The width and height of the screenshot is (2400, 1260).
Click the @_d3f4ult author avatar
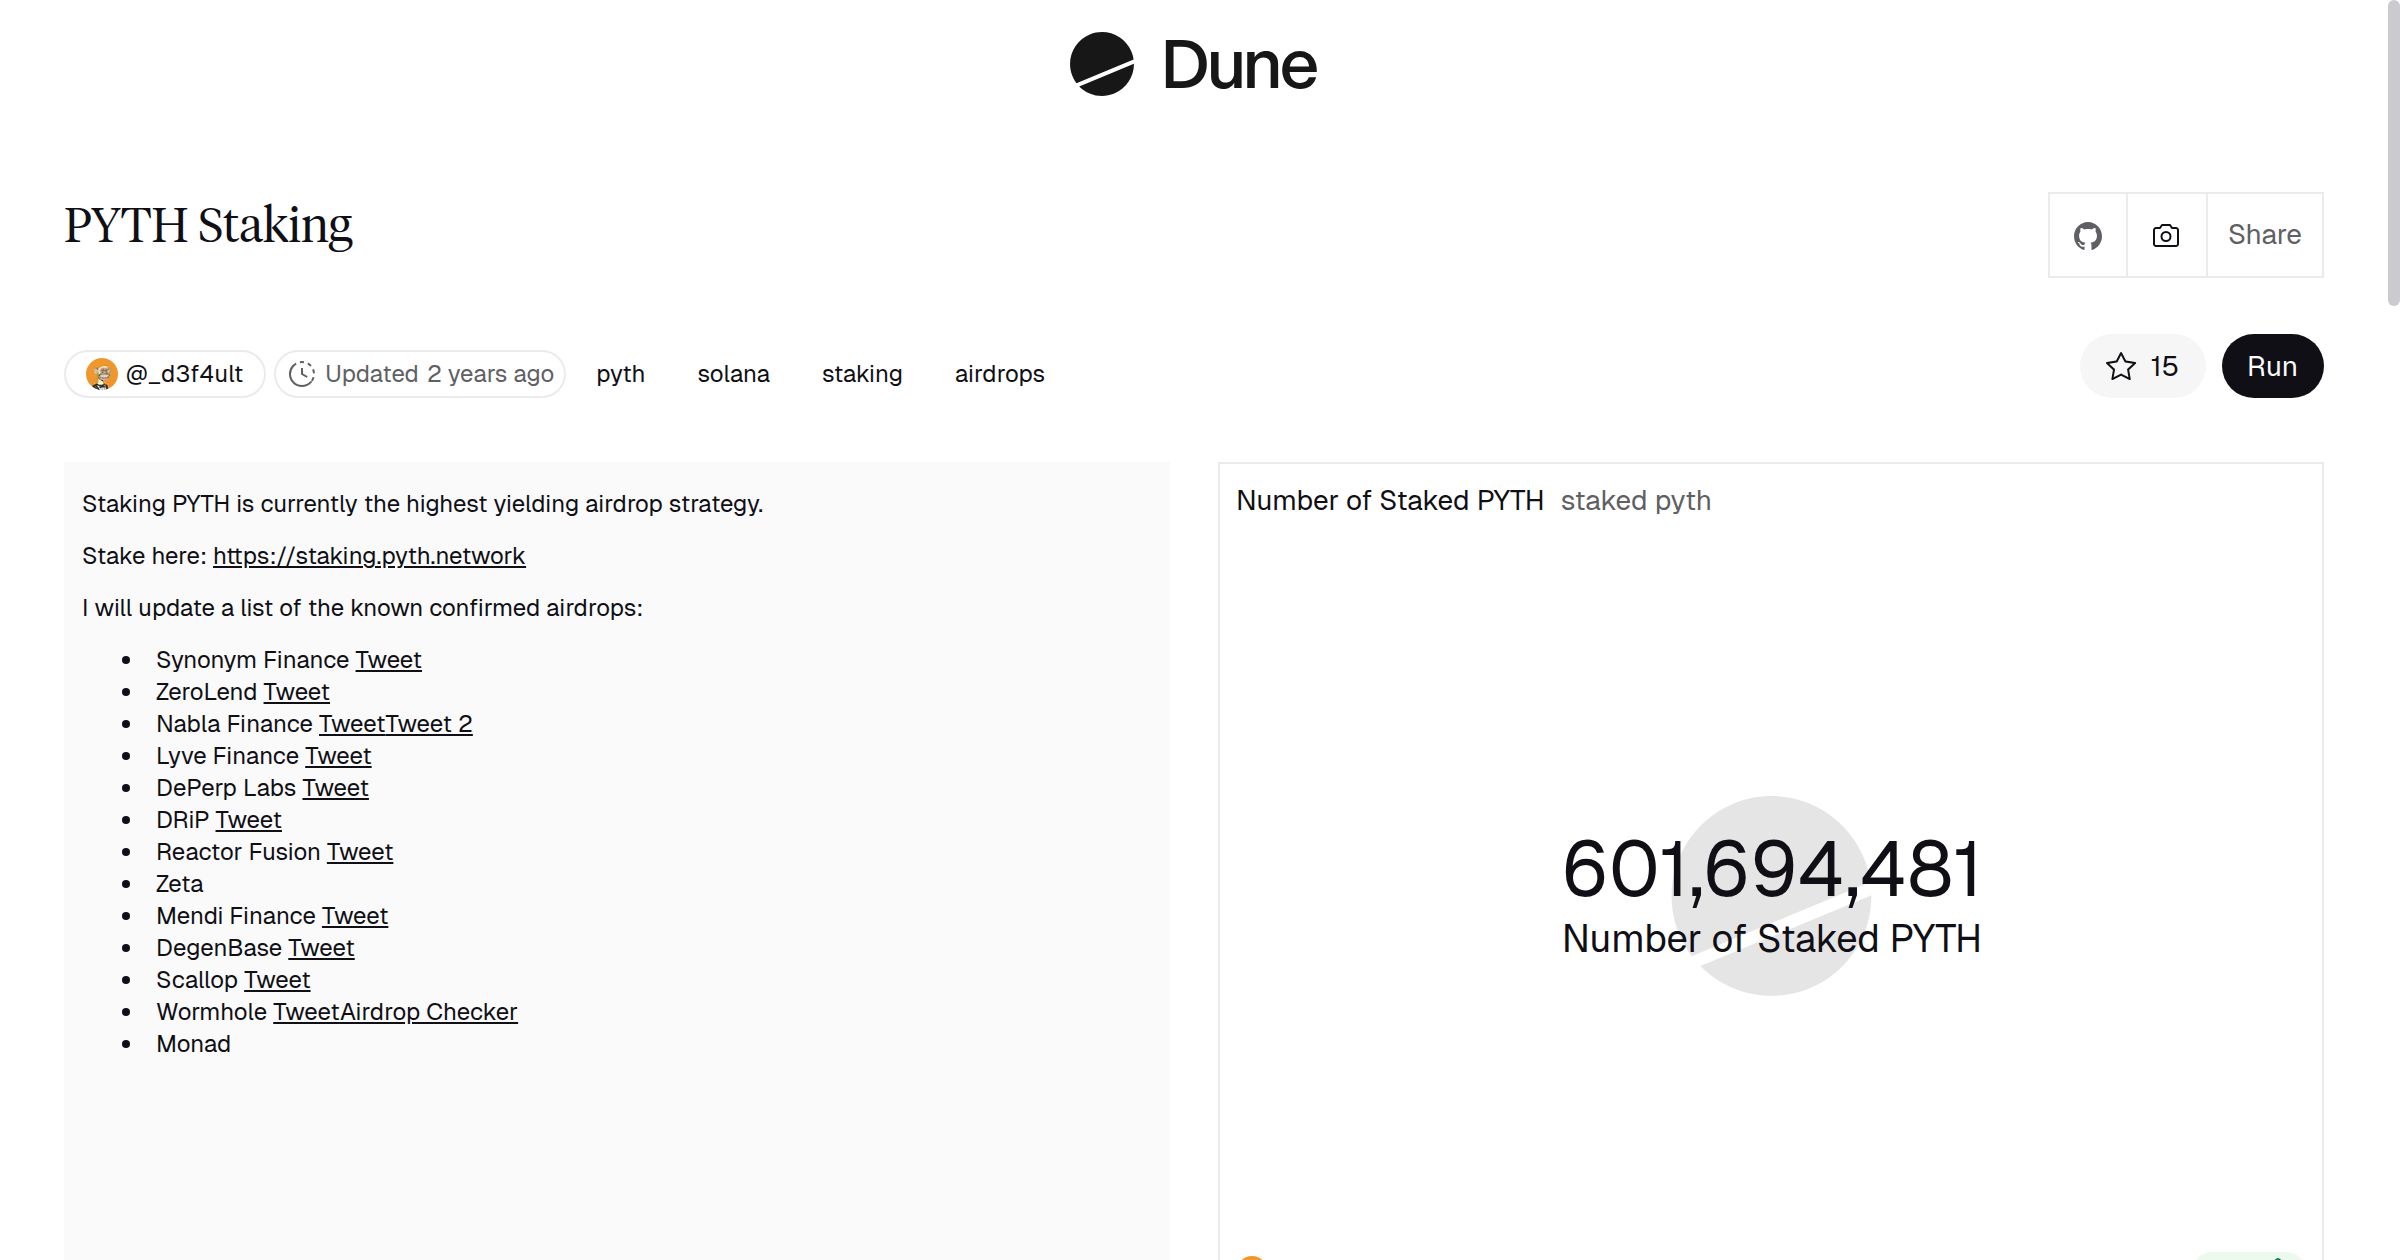(101, 374)
